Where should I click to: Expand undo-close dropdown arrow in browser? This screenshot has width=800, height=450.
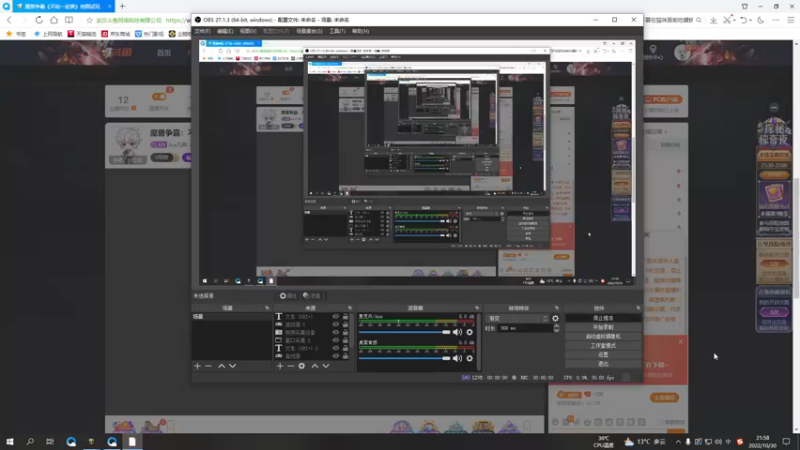click(751, 20)
